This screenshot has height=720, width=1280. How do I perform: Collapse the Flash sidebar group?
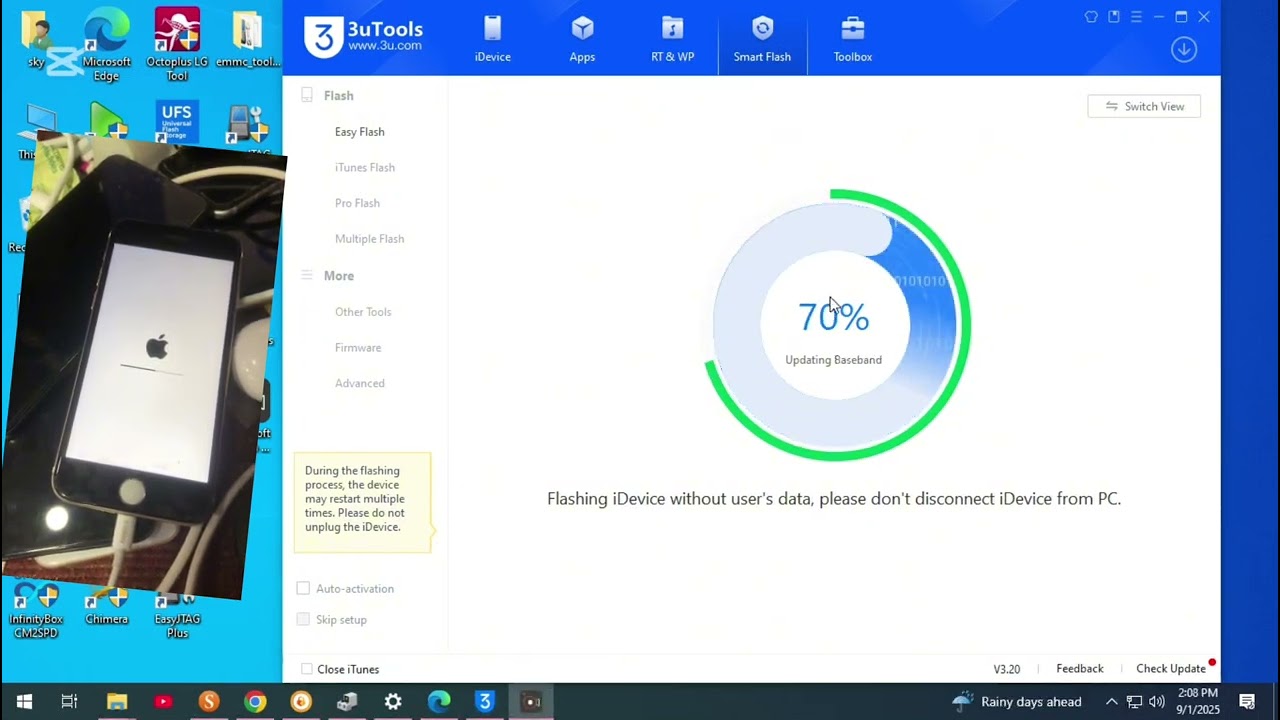click(x=328, y=96)
